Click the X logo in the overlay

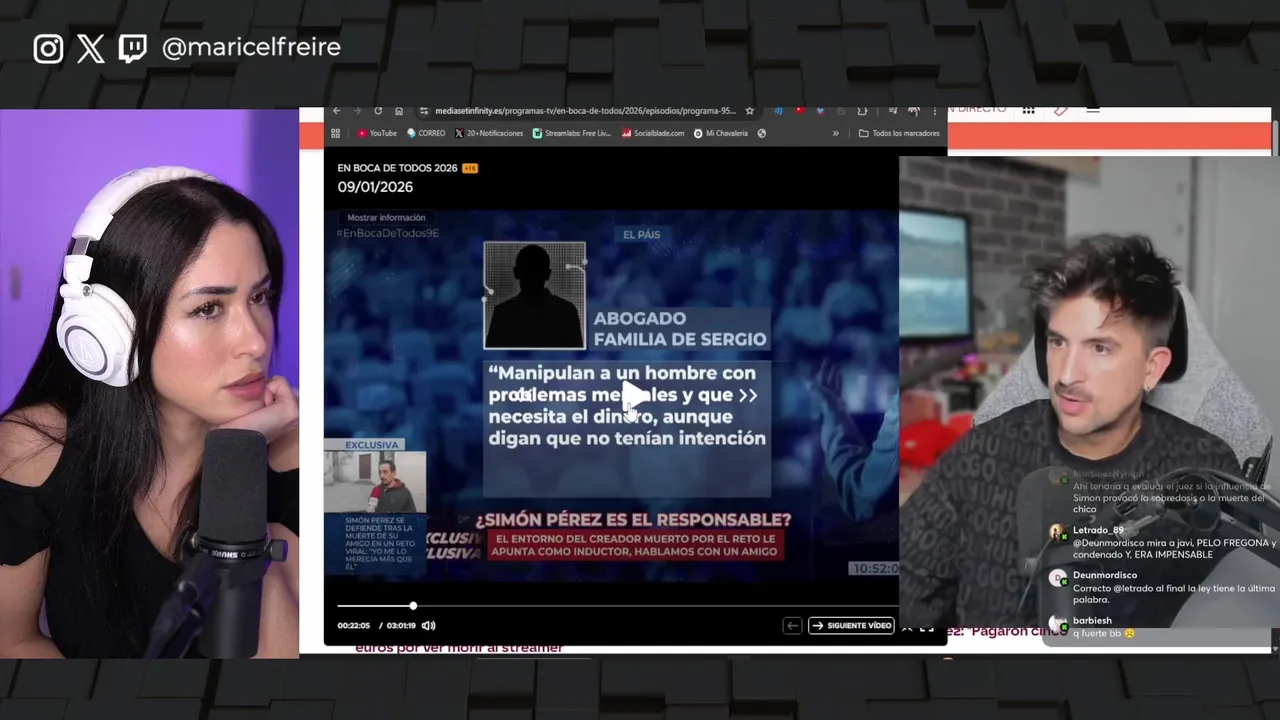coord(90,48)
